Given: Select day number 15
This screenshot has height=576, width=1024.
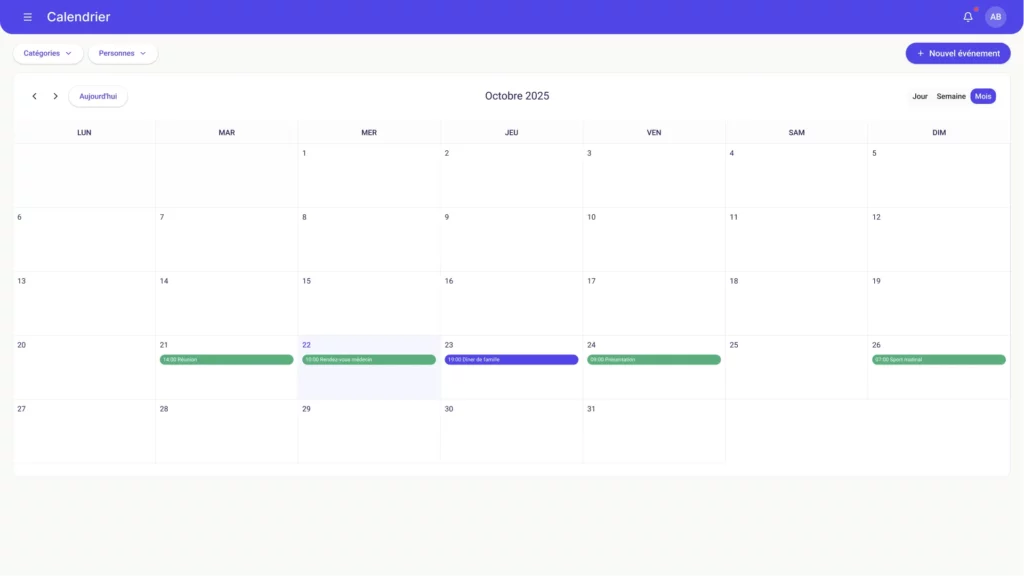Looking at the screenshot, I should click(x=306, y=281).
